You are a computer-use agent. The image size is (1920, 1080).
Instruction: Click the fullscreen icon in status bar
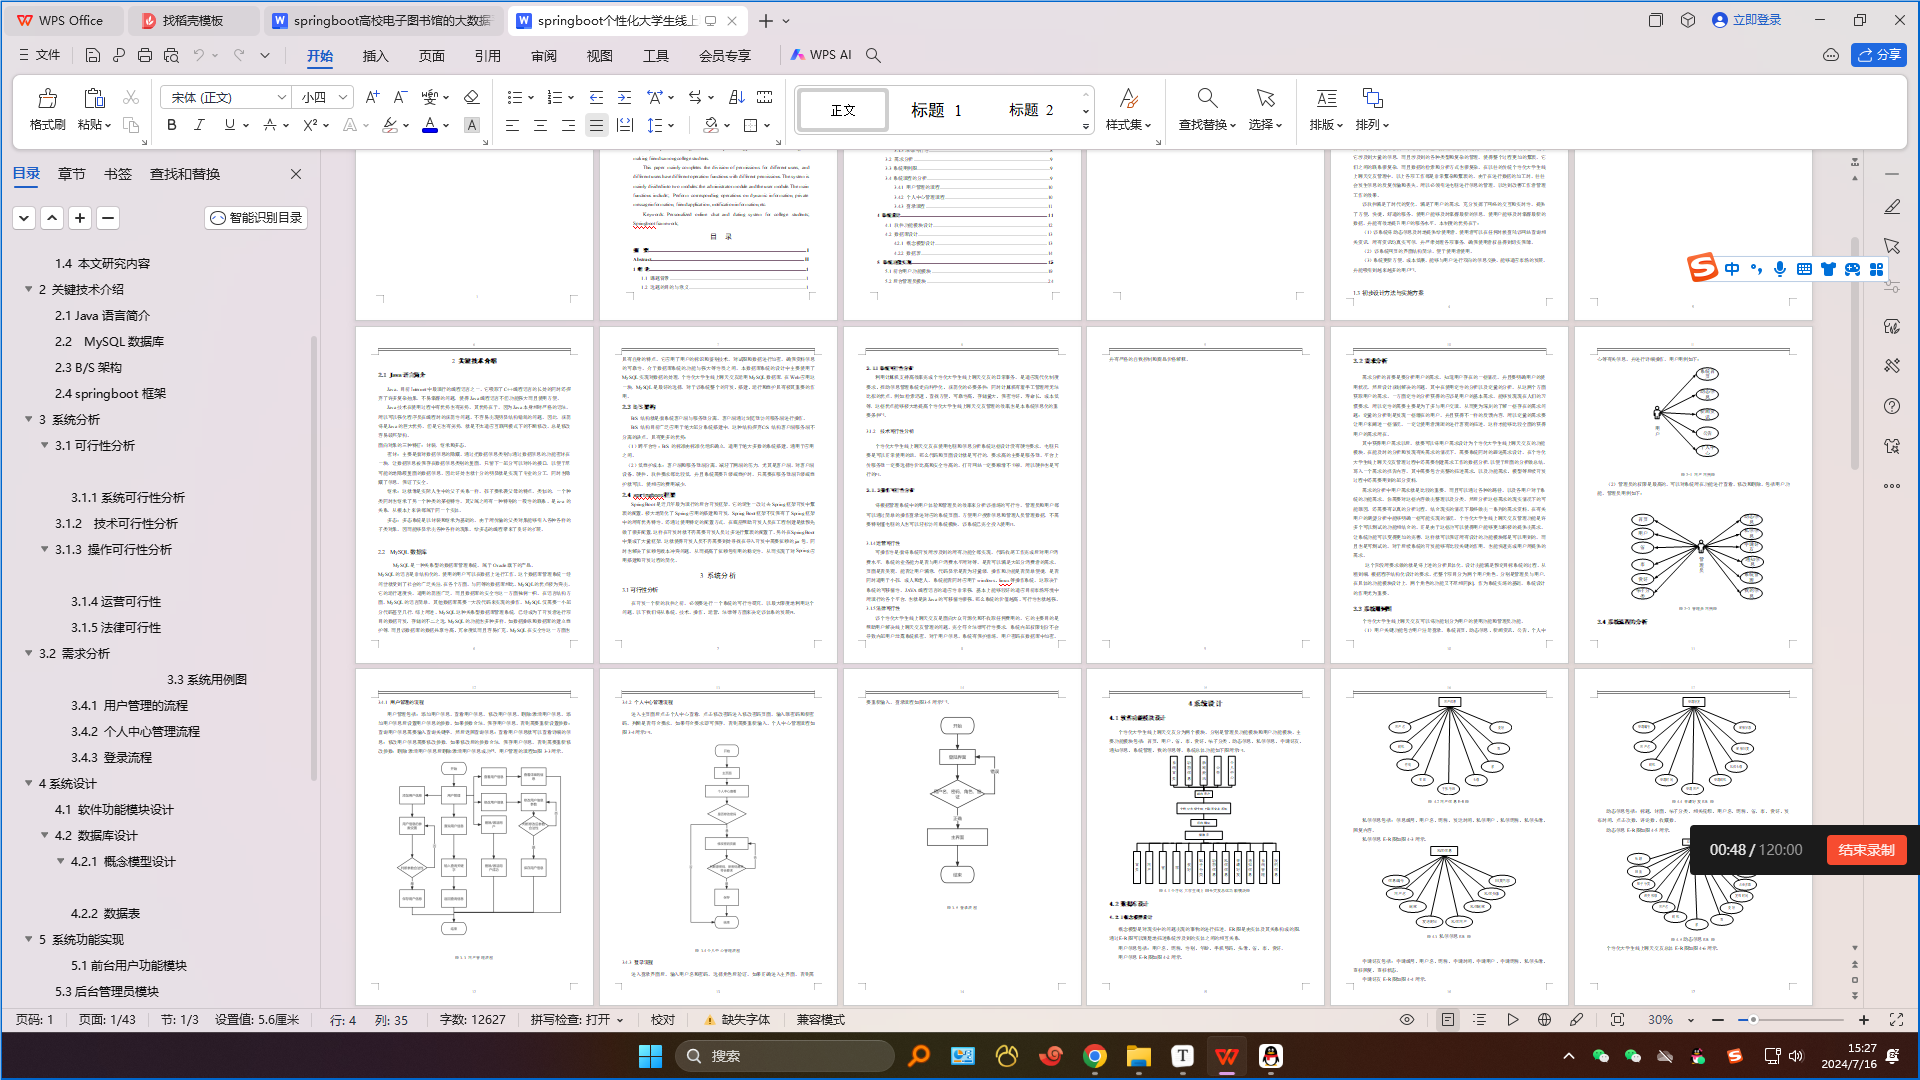[x=1896, y=1020]
